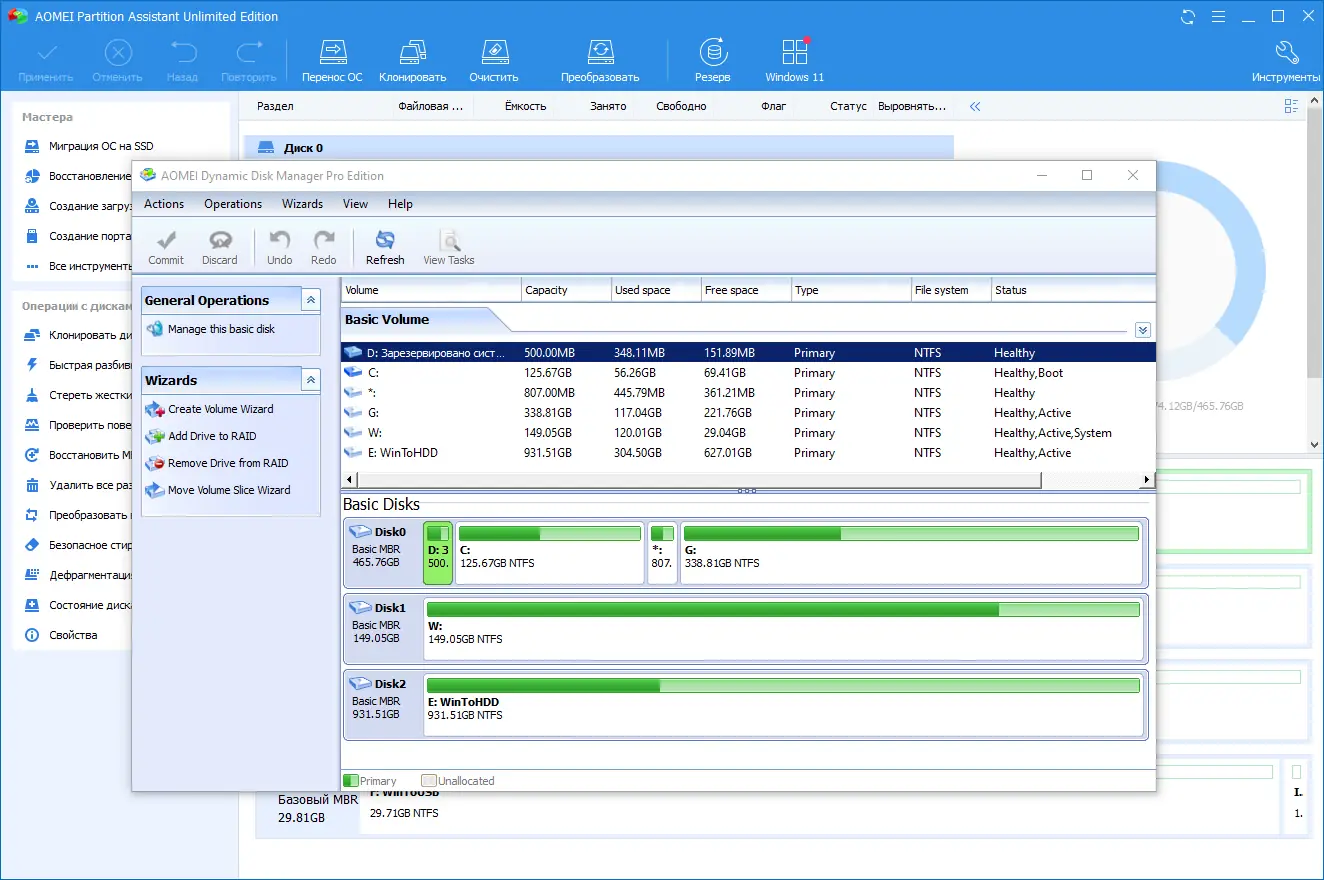Open the Actions menu

(x=164, y=204)
